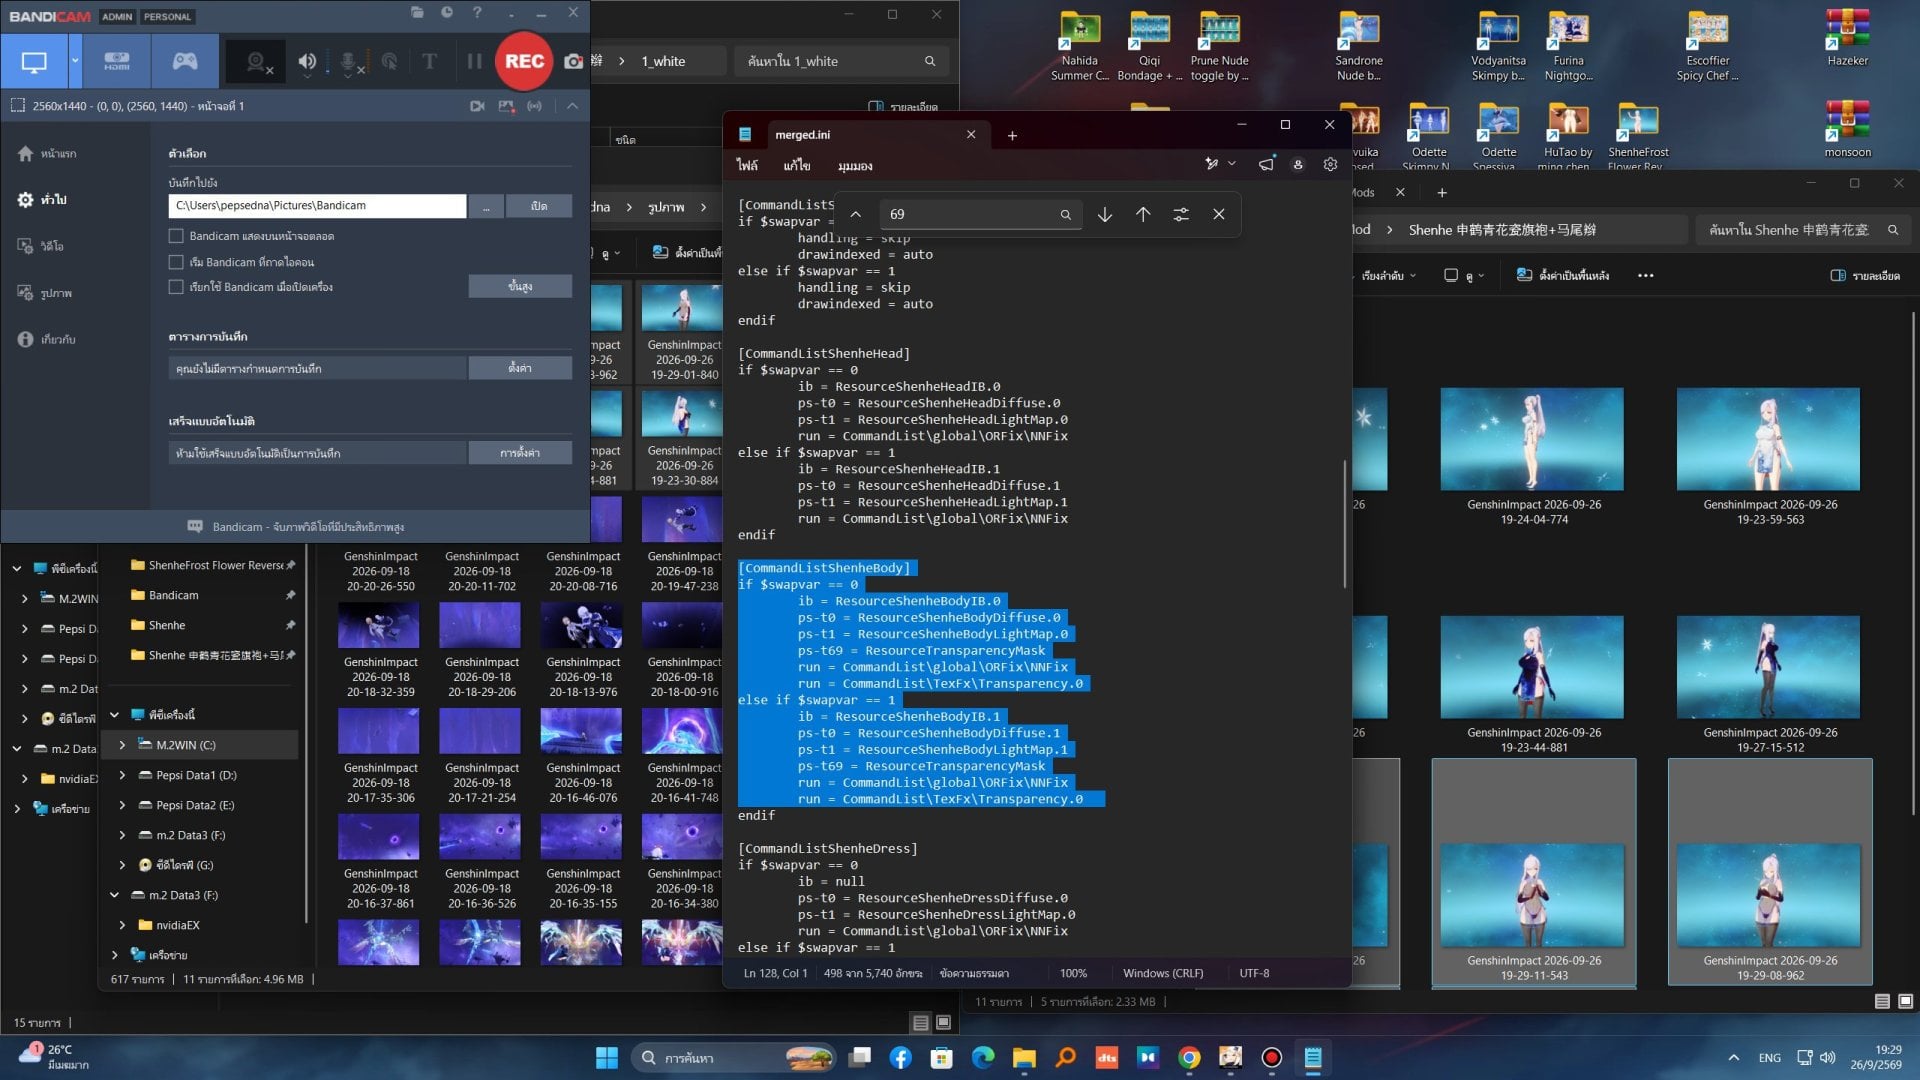Screen dimensions: 1920x1080
Task: Open Notepad File menu
Action: pos(747,166)
